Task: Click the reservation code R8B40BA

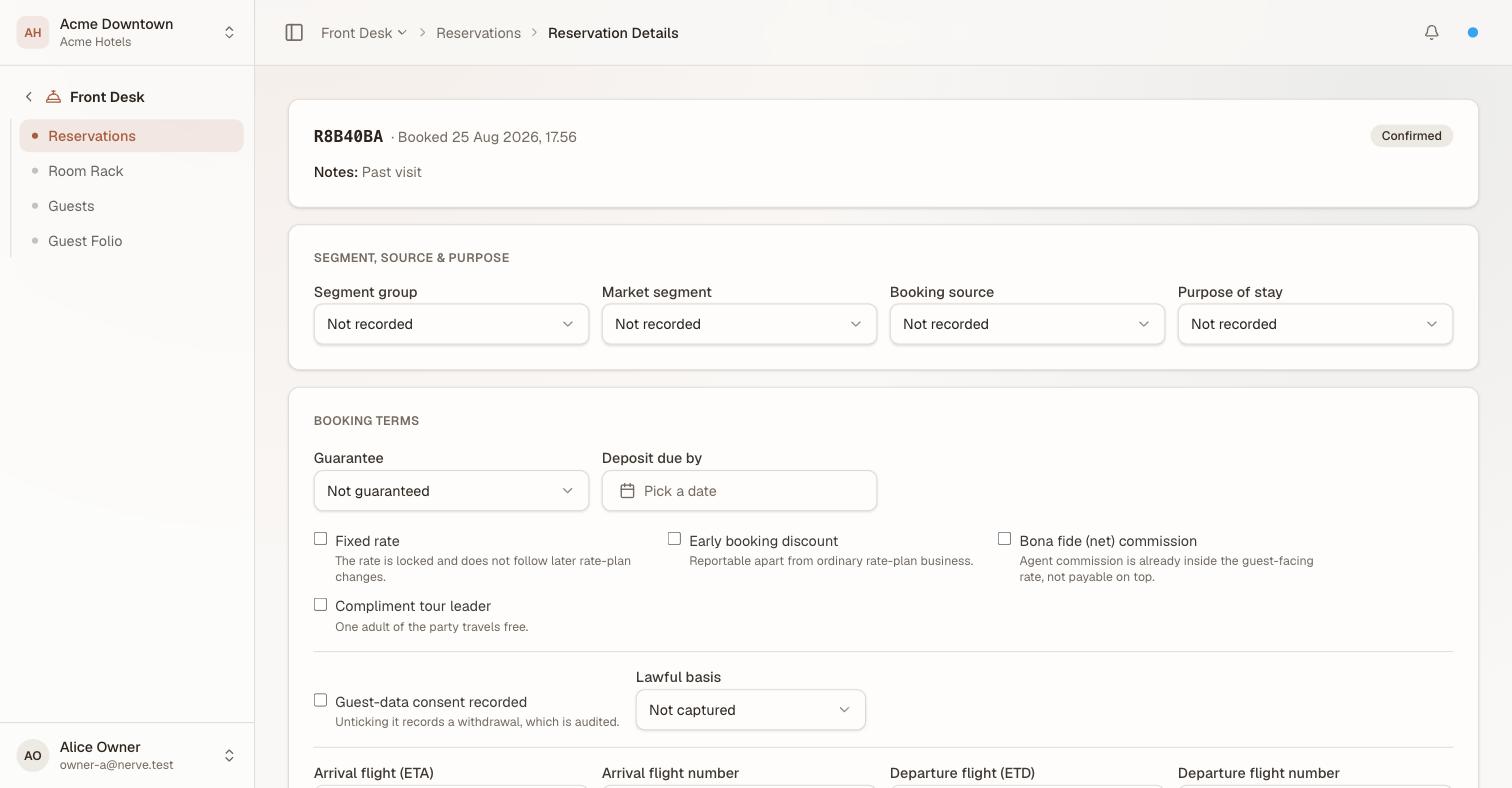Action: pos(348,137)
